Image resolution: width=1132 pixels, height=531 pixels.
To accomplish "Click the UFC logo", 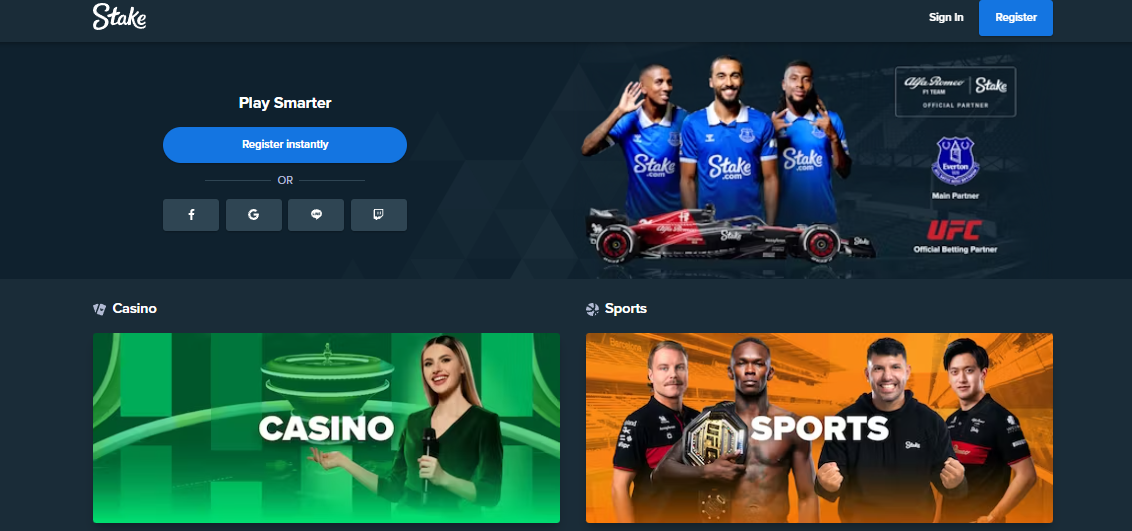I will [954, 230].
